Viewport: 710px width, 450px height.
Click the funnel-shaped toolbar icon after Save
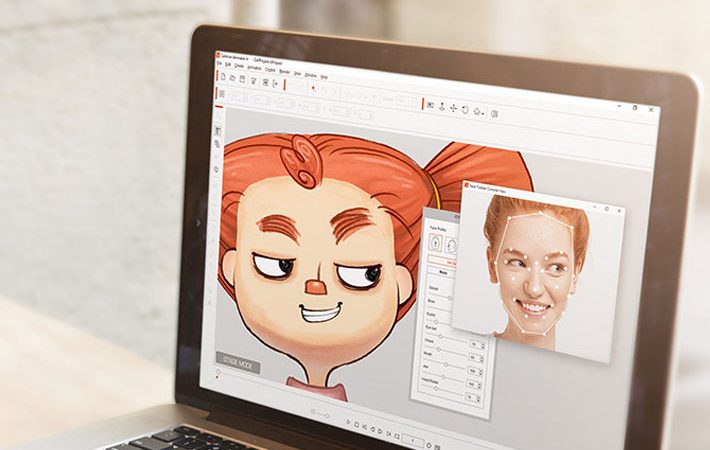pyautogui.click(x=253, y=80)
